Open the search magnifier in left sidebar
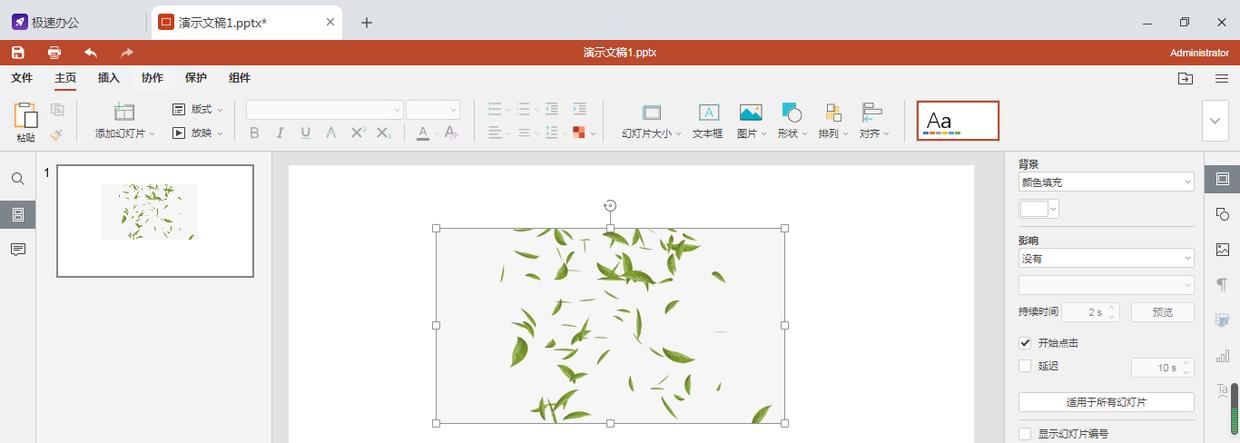The height and width of the screenshot is (443, 1240). (18, 179)
